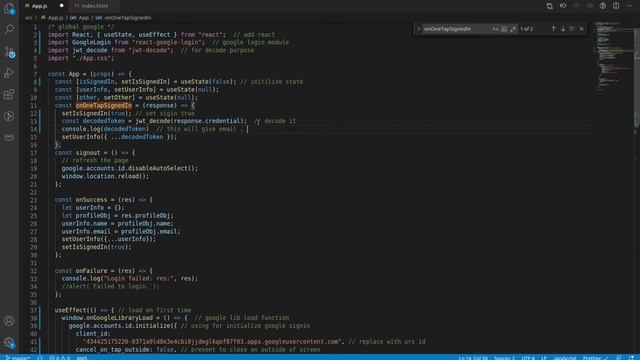Click the App symbol breadcrumb
This screenshot has height=360, width=640.
pyautogui.click(x=84, y=18)
